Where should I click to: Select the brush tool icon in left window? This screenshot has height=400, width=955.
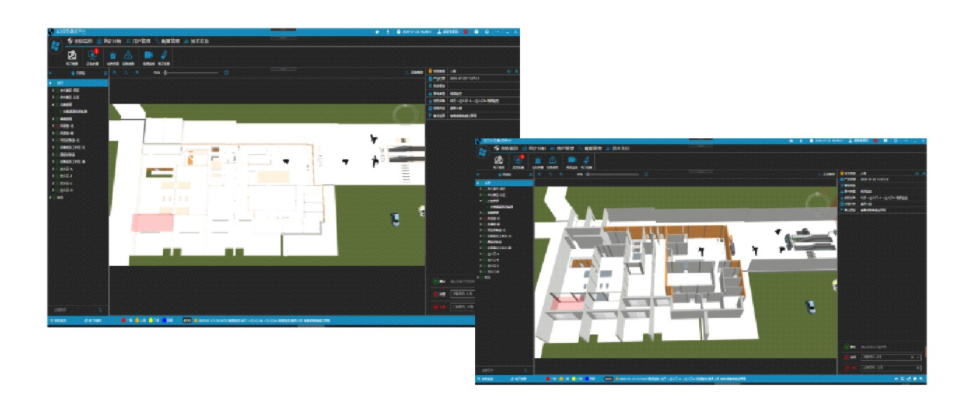pyautogui.click(x=163, y=55)
